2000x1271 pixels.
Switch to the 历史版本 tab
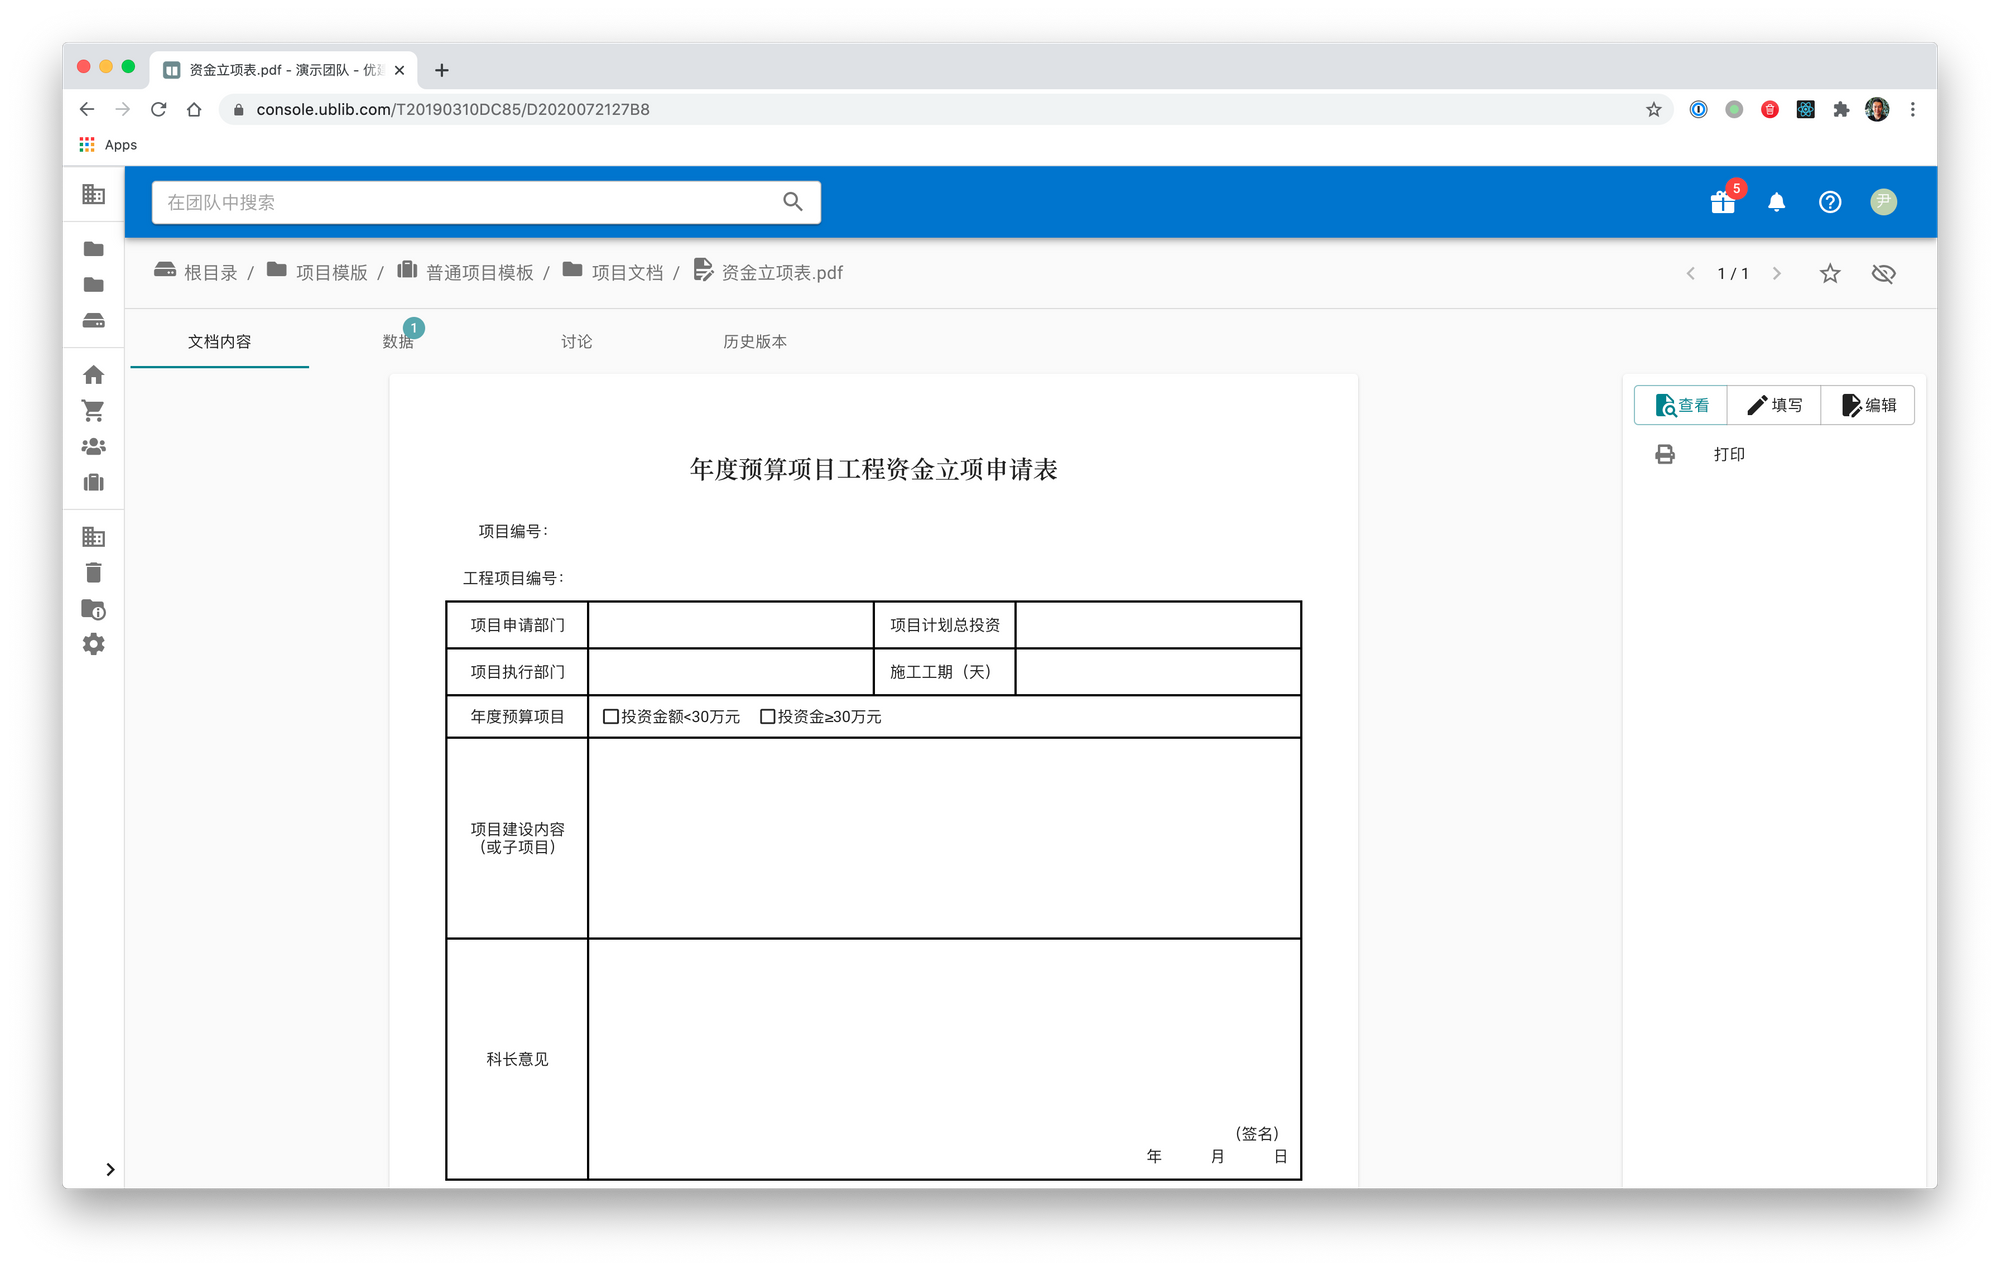point(754,342)
